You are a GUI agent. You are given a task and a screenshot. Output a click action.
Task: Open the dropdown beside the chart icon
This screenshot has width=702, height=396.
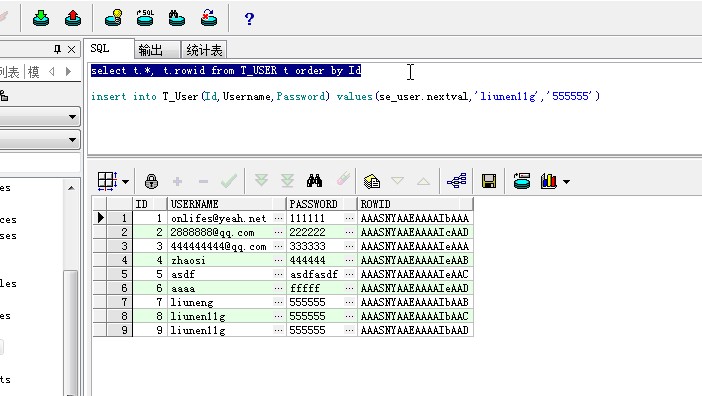click(566, 182)
